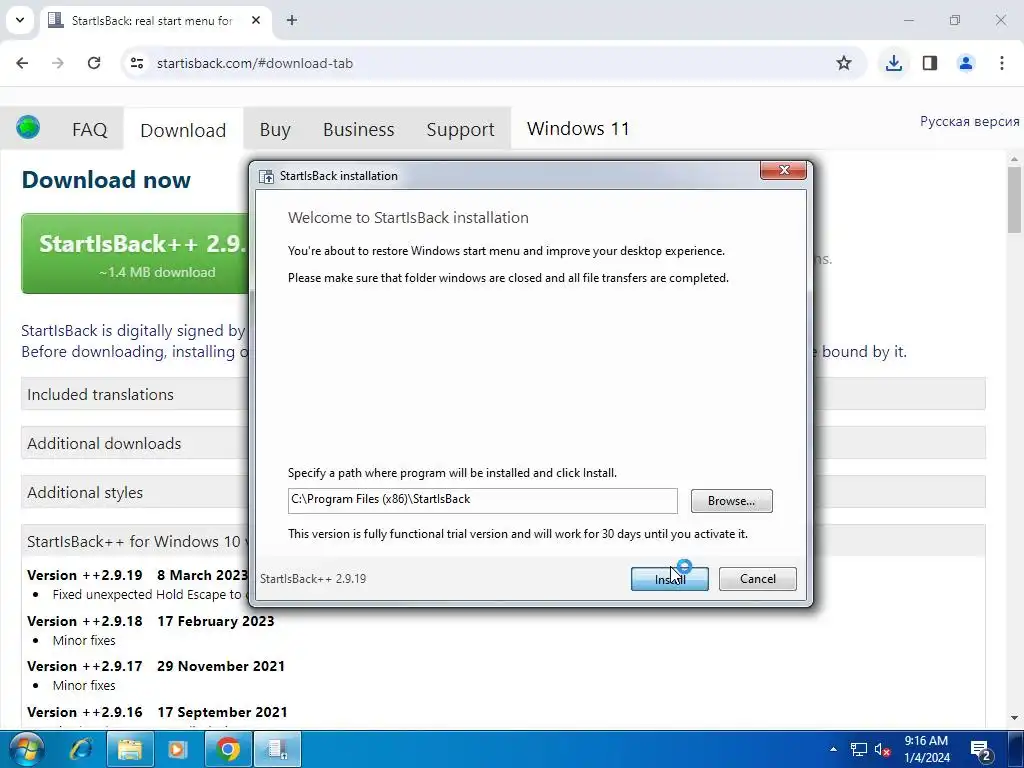This screenshot has width=1024, height=768.
Task: Go back in Chrome history
Action: tap(22, 63)
